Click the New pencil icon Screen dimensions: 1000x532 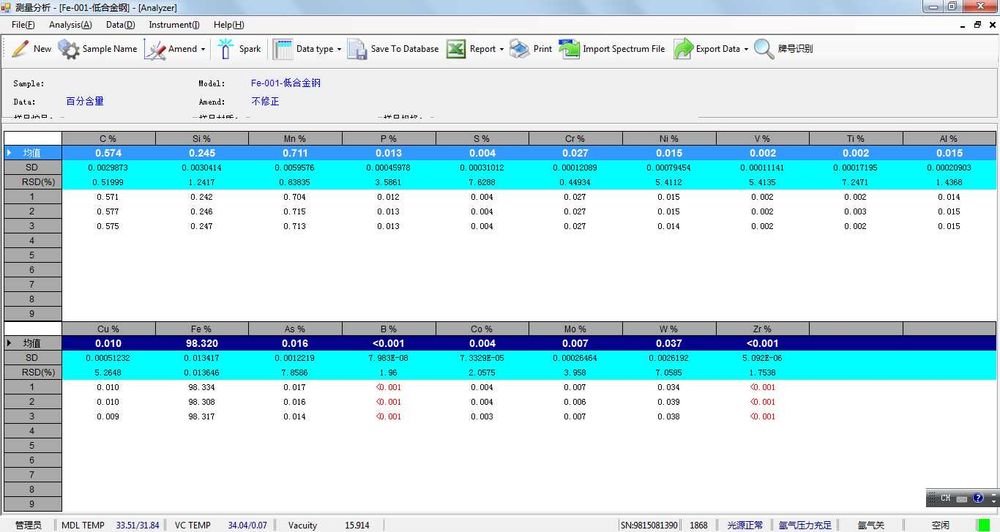[x=20, y=48]
